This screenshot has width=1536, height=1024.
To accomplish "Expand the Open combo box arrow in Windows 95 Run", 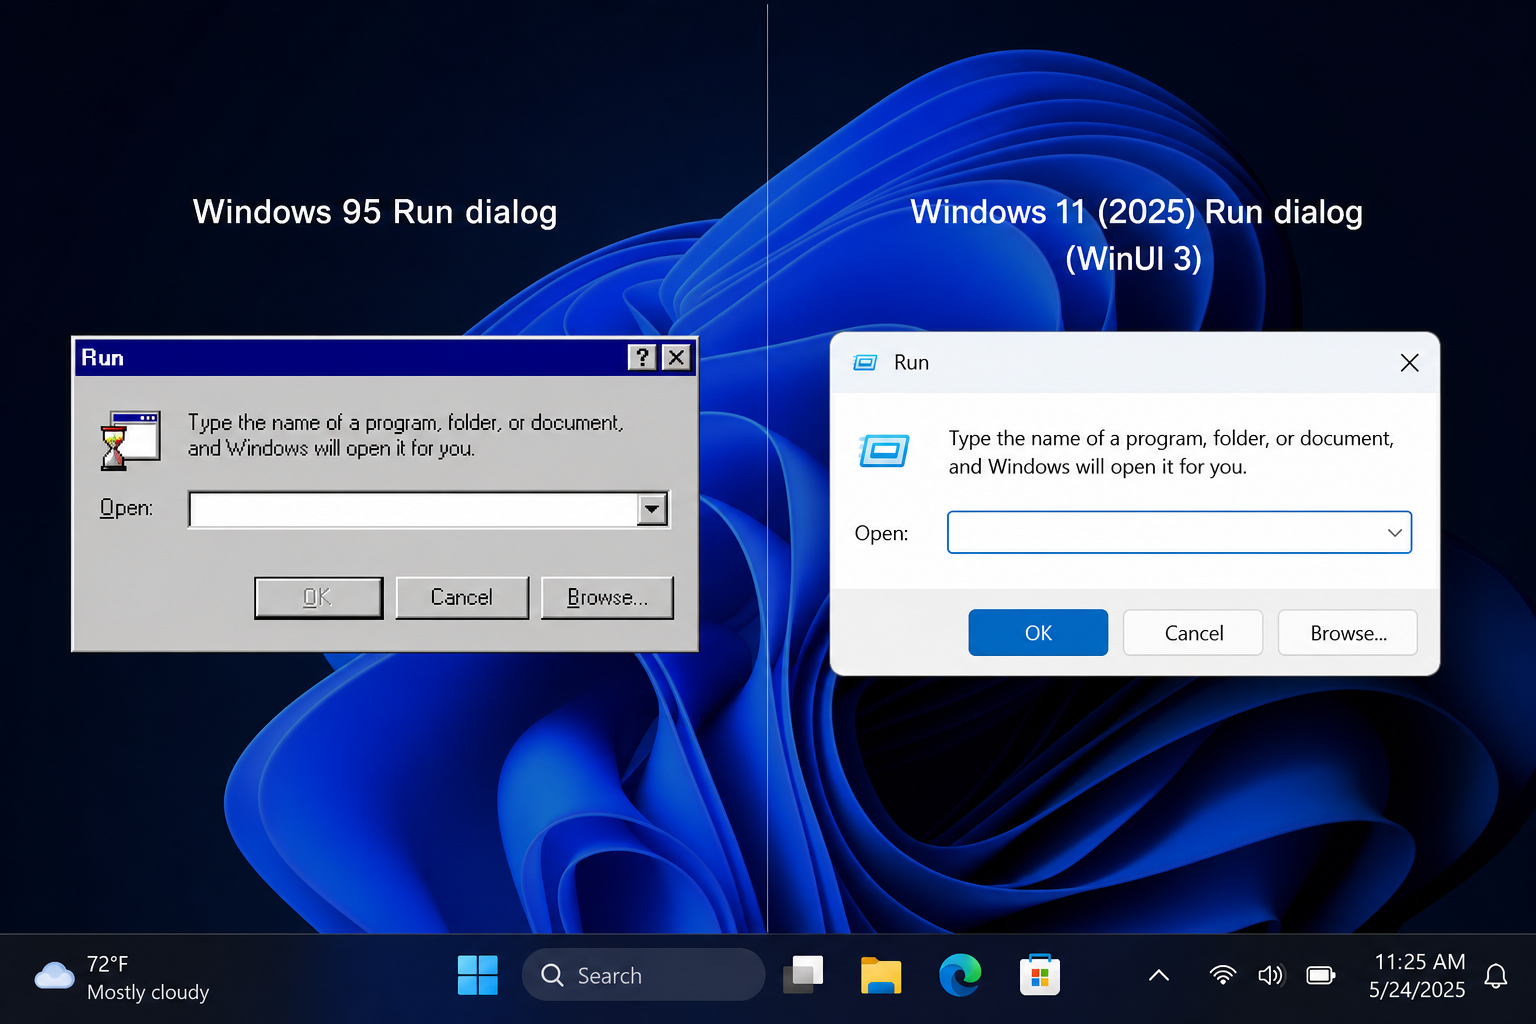I will (x=652, y=509).
